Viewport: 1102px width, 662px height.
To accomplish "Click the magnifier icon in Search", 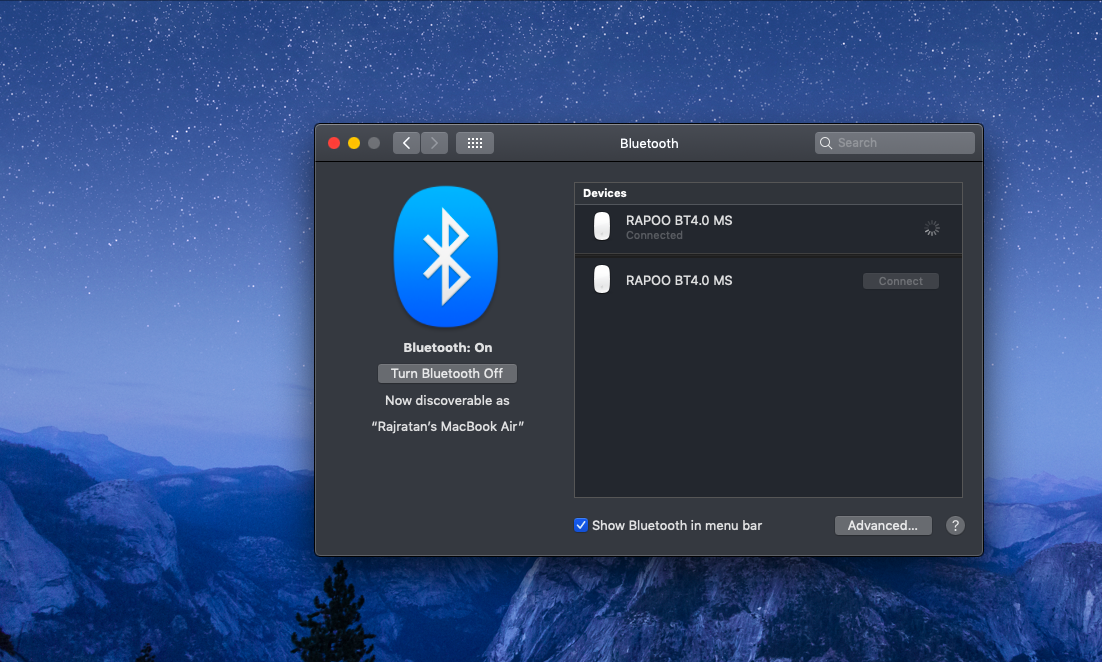I will [826, 143].
